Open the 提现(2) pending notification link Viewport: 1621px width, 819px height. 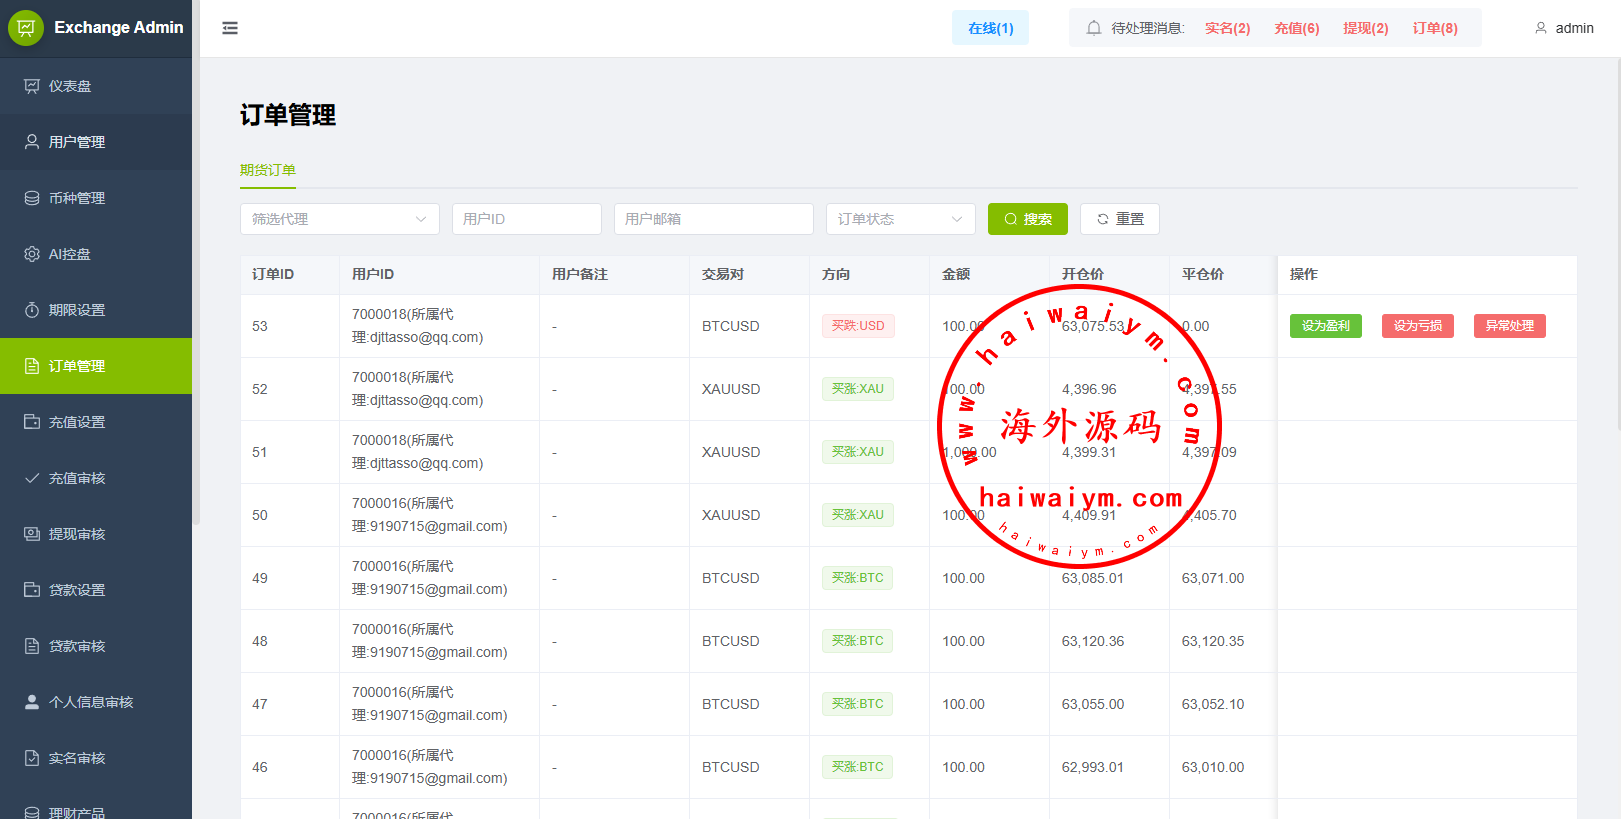[x=1366, y=28]
